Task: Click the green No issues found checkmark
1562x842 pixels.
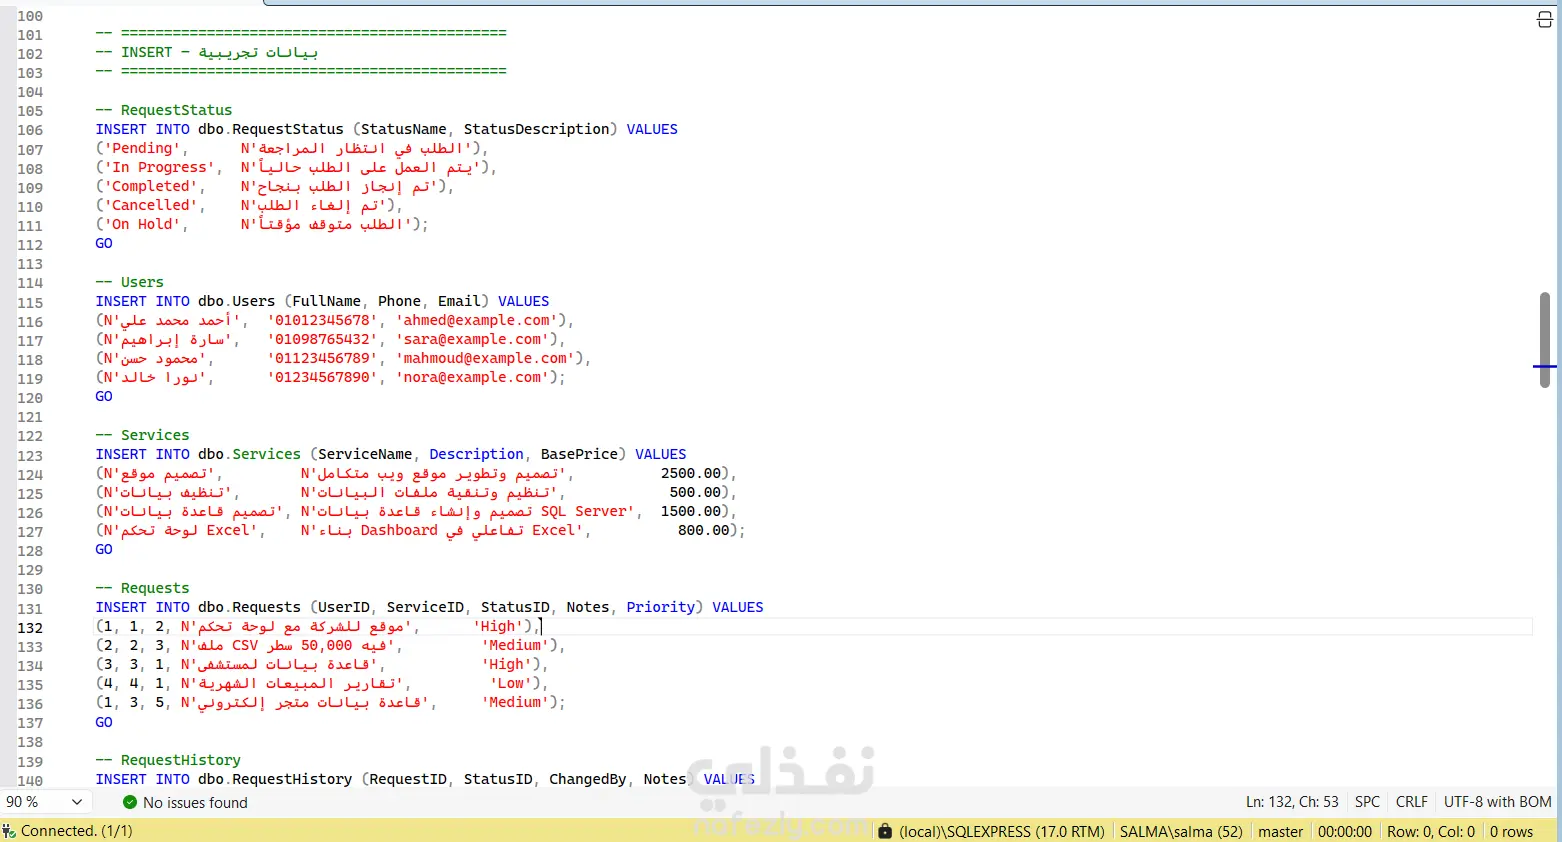Action: point(130,802)
